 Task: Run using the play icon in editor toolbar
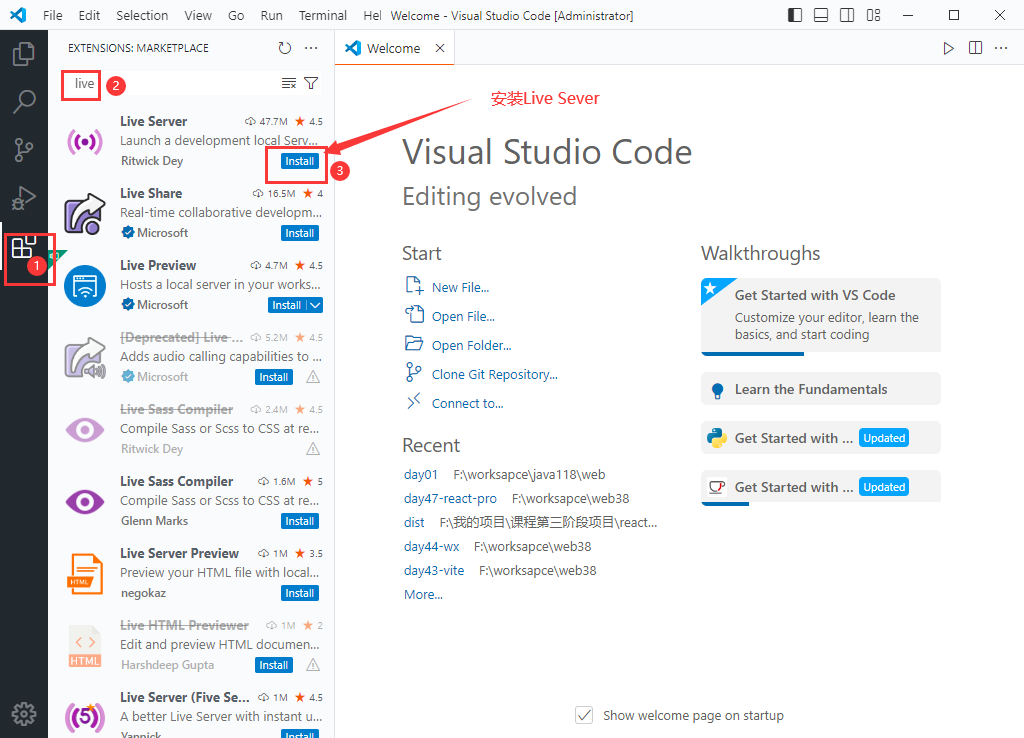pyautogui.click(x=948, y=48)
